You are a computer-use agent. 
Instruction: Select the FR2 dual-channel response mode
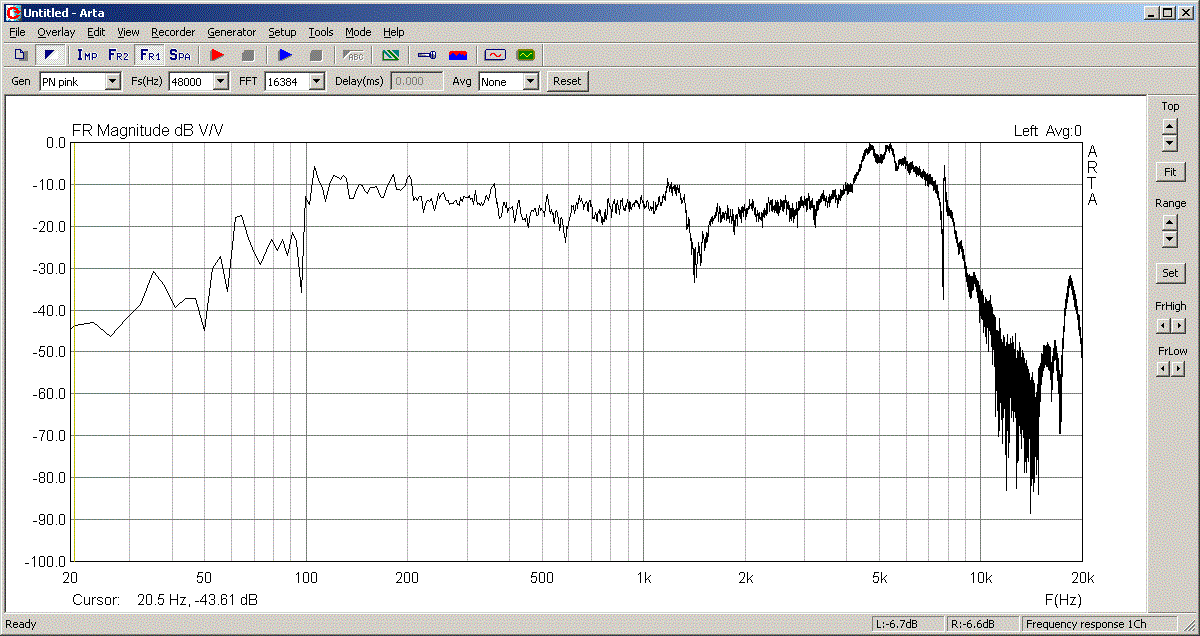tap(119, 55)
